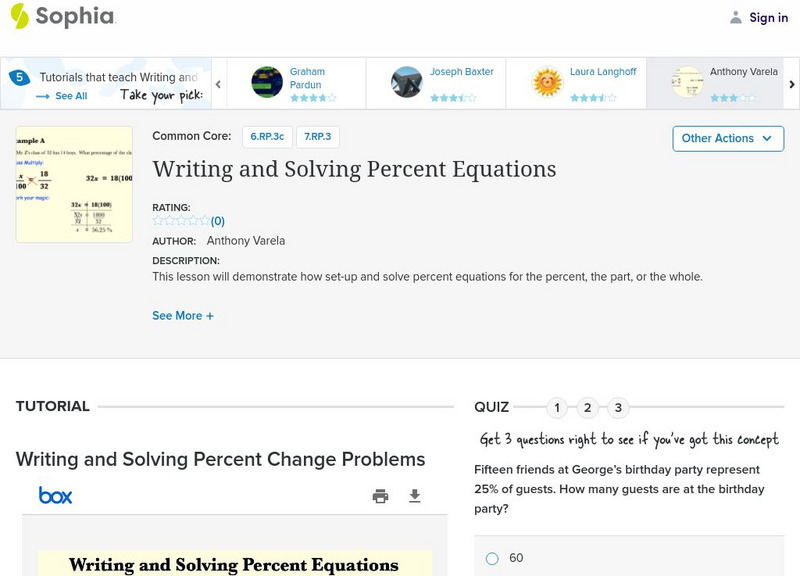Click the download icon in Box viewer

[415, 496]
